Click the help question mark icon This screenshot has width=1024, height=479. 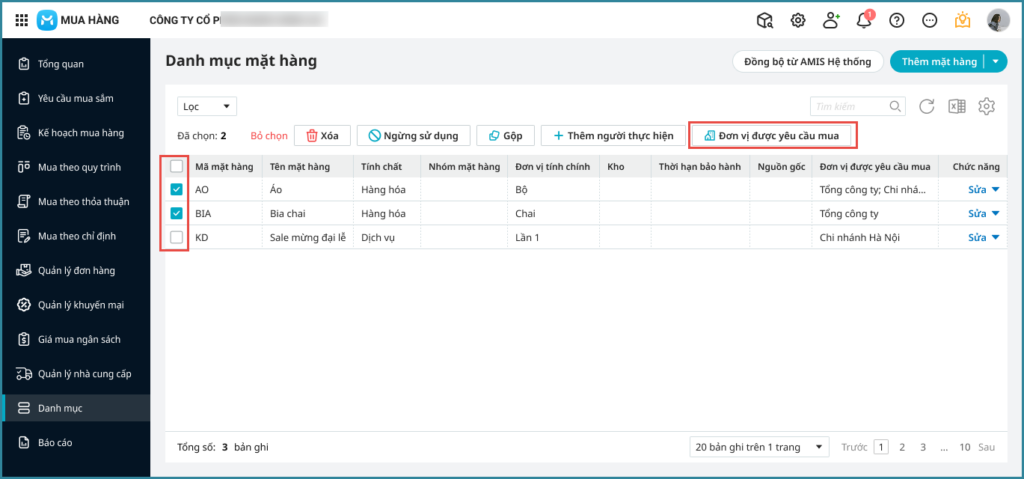tap(897, 20)
